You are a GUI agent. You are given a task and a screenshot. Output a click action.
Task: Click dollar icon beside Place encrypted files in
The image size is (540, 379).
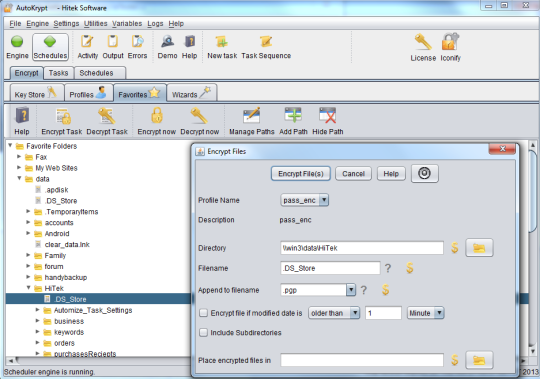[455, 360]
